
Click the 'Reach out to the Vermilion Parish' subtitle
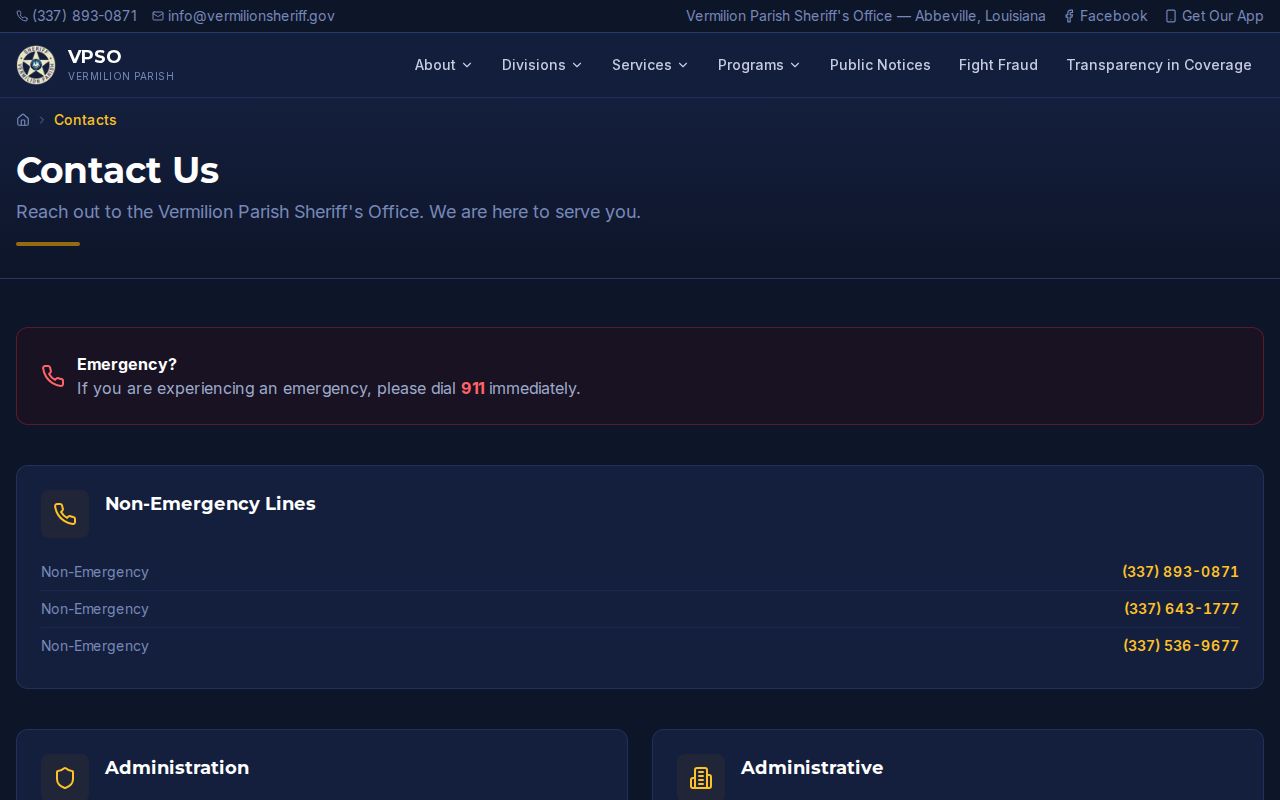point(328,212)
